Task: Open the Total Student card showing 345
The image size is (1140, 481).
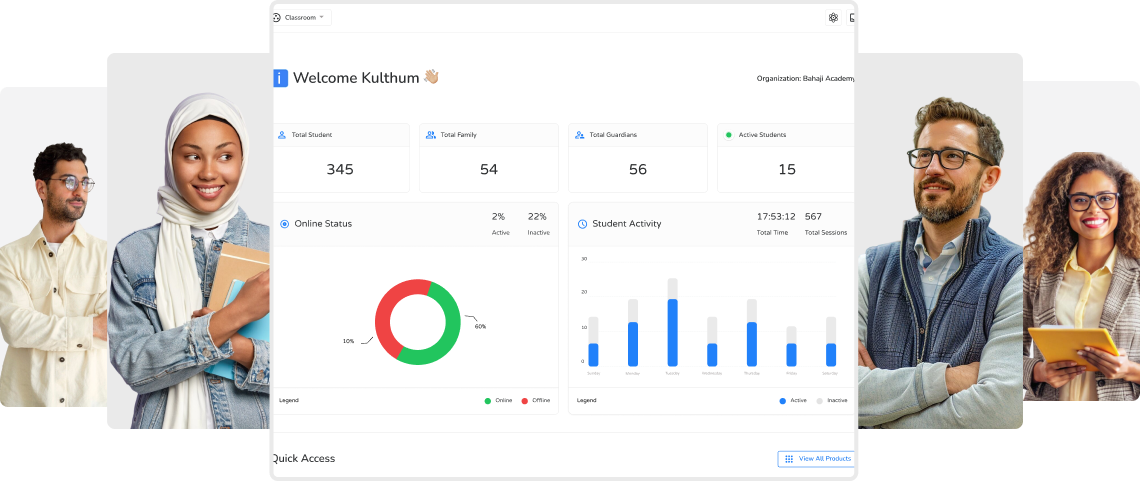Action: (x=340, y=169)
